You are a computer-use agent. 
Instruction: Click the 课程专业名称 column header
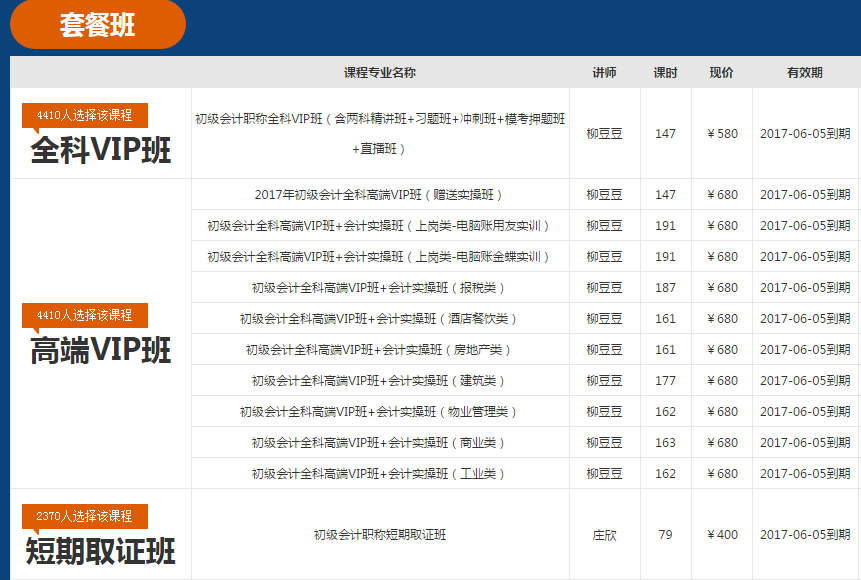point(380,72)
